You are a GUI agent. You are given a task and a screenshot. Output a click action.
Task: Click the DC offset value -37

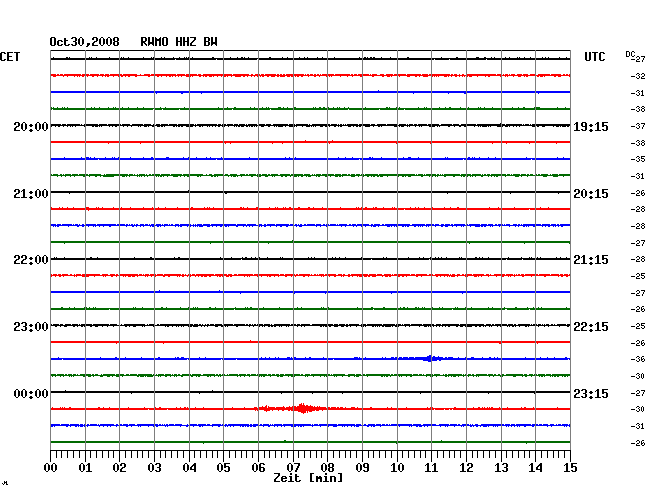(638, 126)
